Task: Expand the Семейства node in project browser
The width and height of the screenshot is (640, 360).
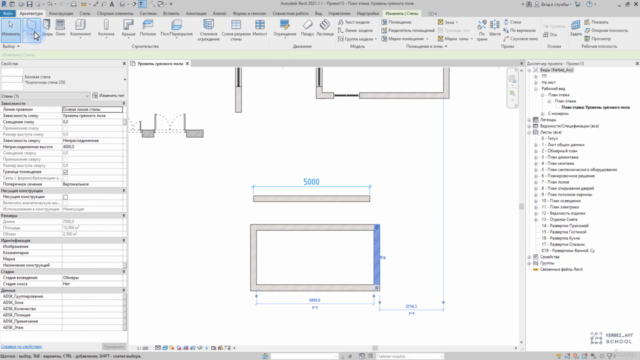Action: coord(529,257)
